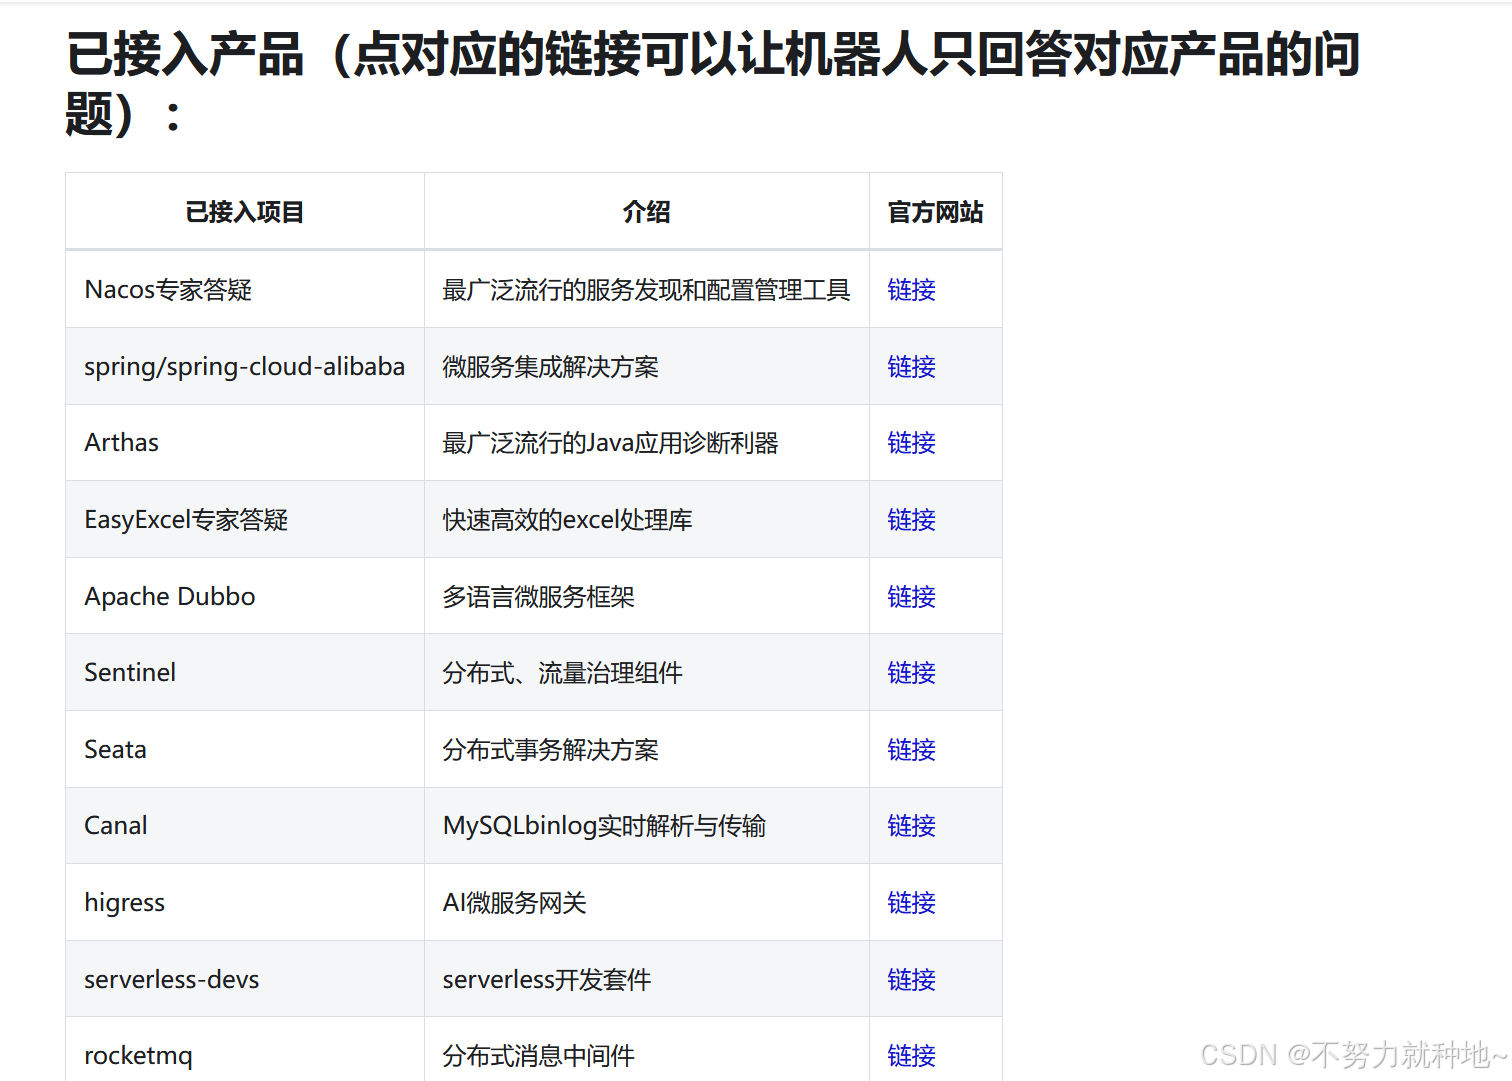
Task: Select the rocketmq project name cell
Action: pyautogui.click(x=245, y=1050)
